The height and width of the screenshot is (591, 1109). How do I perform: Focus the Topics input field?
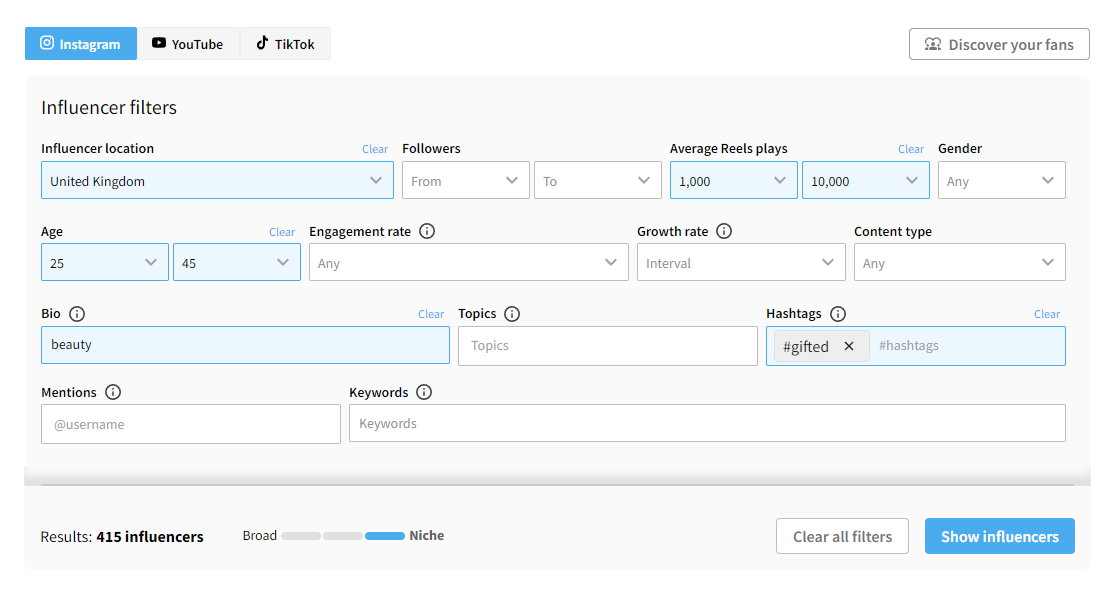(x=608, y=346)
